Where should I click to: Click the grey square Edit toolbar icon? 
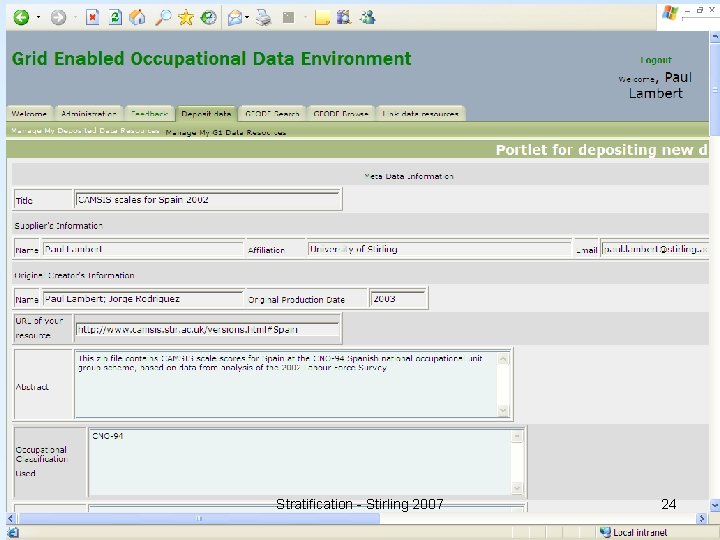click(x=288, y=18)
